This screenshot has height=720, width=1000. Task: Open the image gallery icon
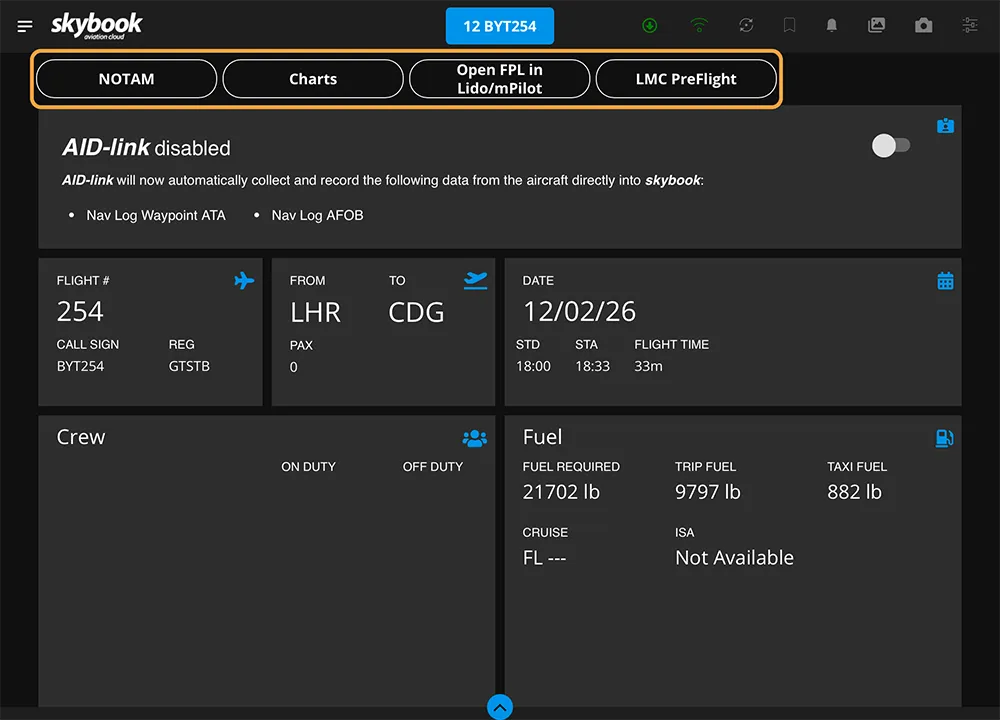pos(876,26)
